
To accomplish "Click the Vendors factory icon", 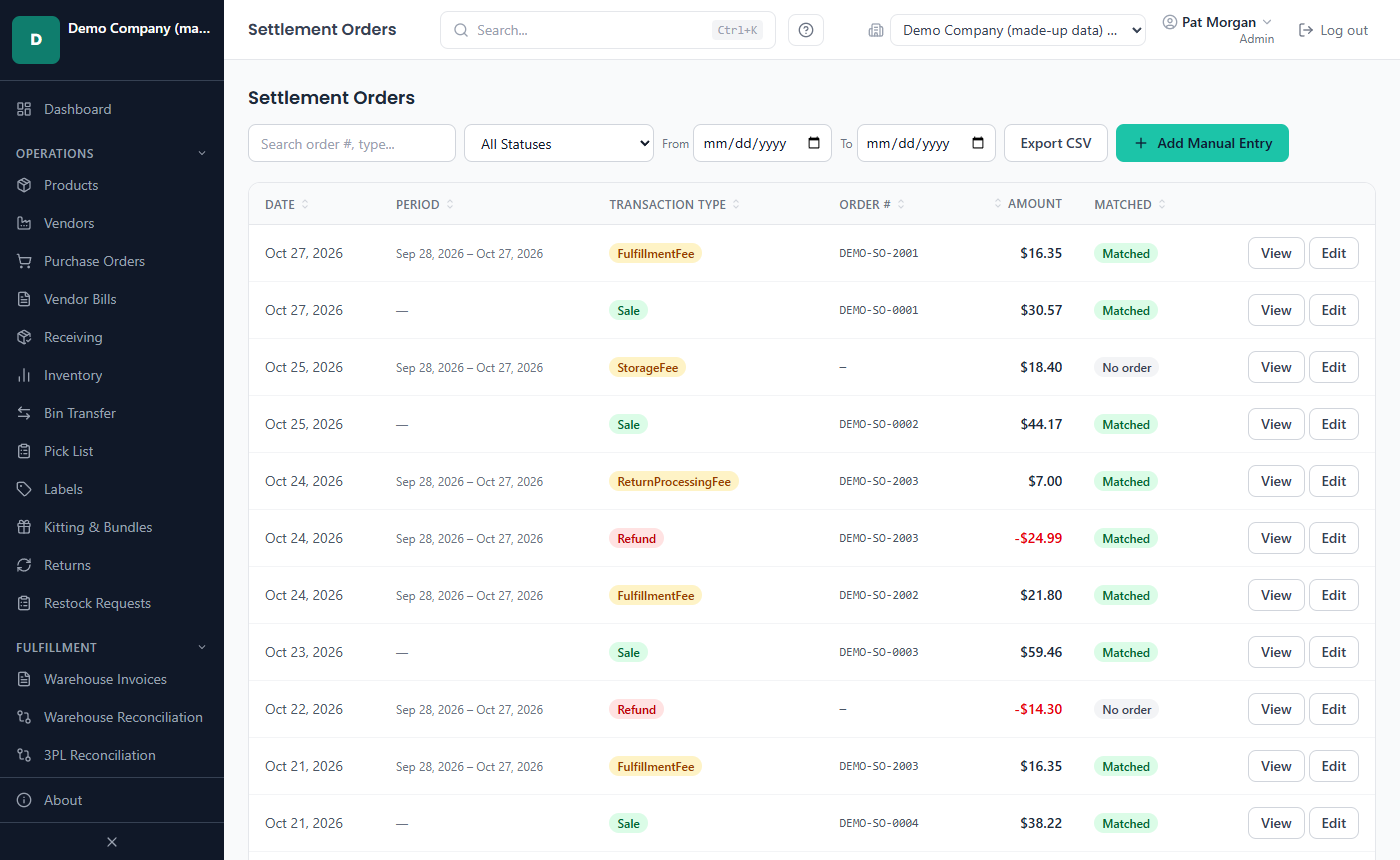I will click(x=24, y=223).
